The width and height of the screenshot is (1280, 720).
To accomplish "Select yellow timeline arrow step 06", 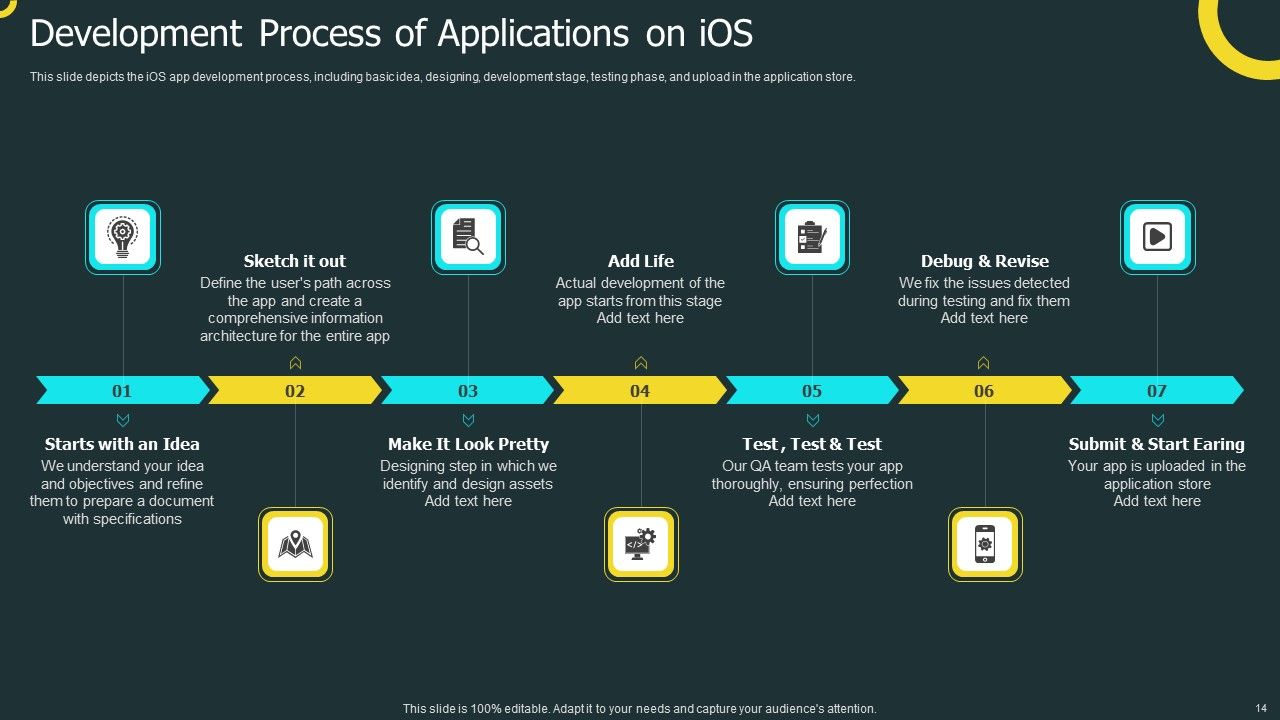I will click(984, 390).
